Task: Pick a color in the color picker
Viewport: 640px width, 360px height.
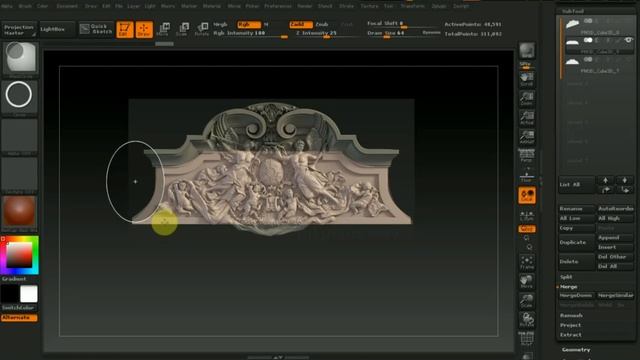Action: point(20,255)
